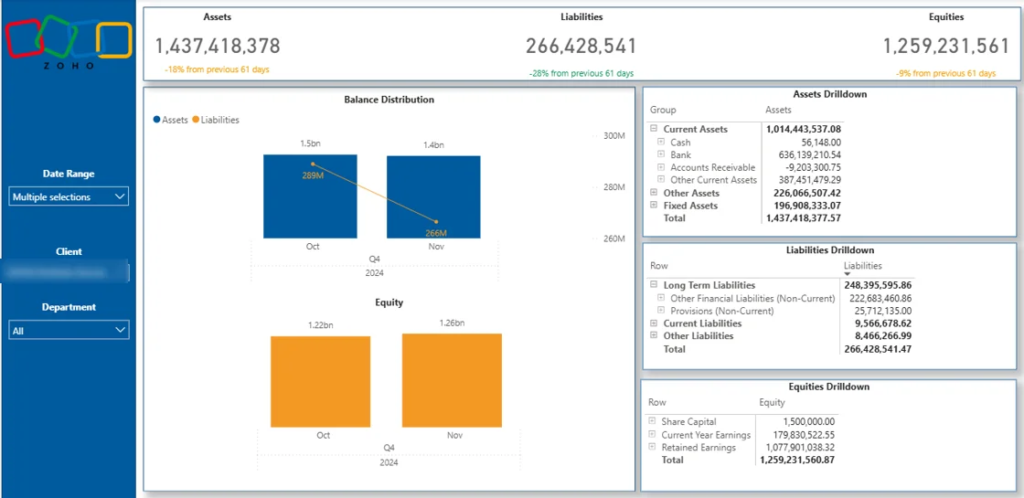Click the Bank value 636,139,210.54

[810, 155]
